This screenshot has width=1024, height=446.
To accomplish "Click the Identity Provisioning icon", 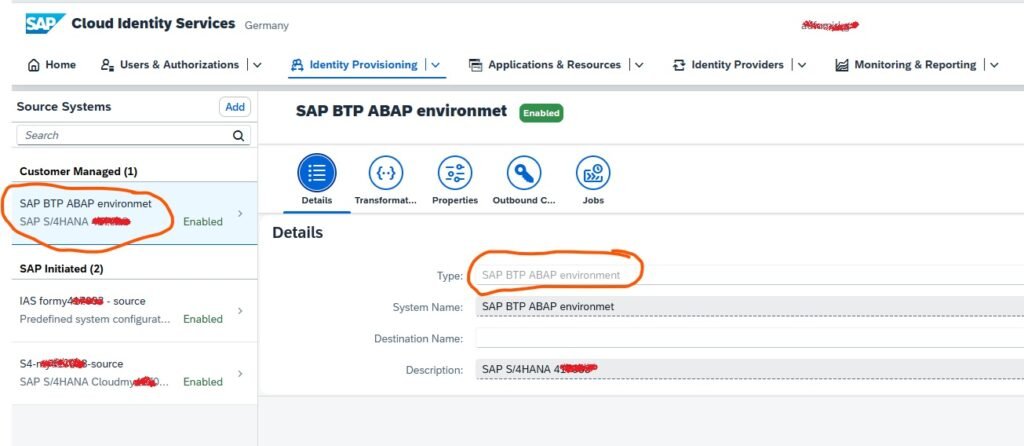I will (x=297, y=65).
